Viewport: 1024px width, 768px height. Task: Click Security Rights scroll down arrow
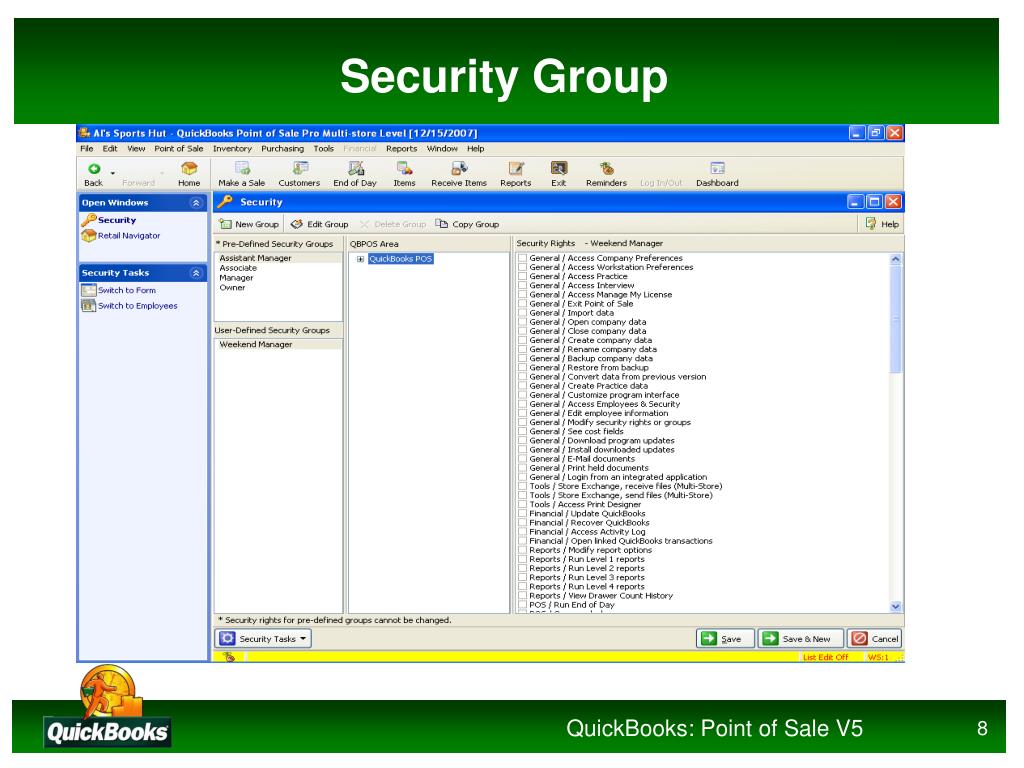[x=896, y=607]
